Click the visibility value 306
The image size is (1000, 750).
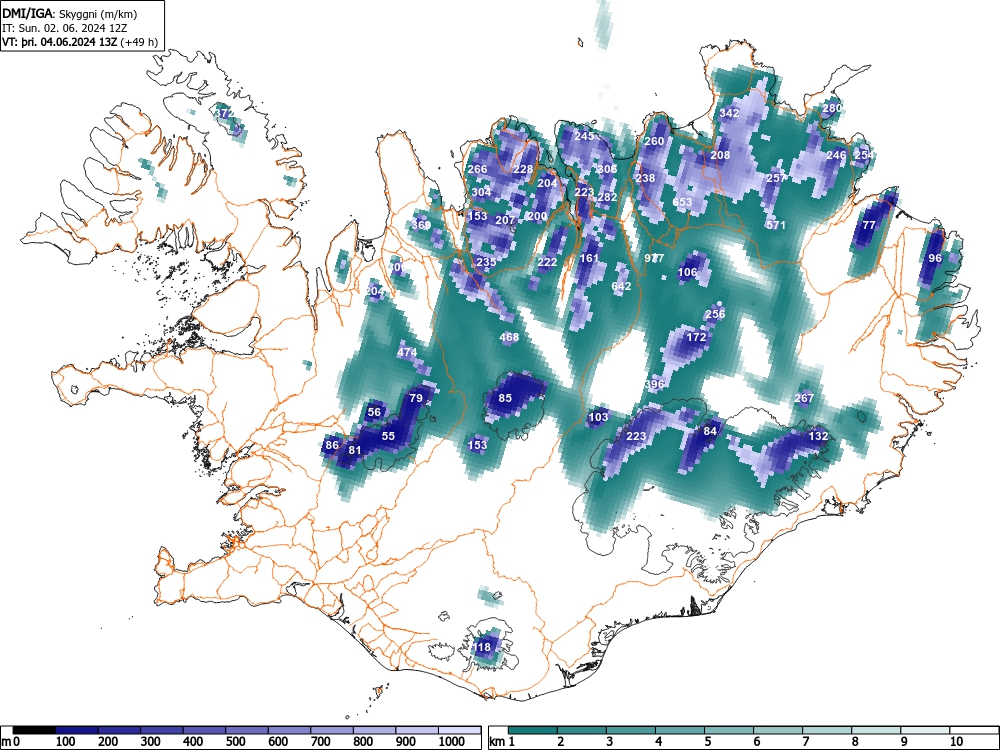607,169
